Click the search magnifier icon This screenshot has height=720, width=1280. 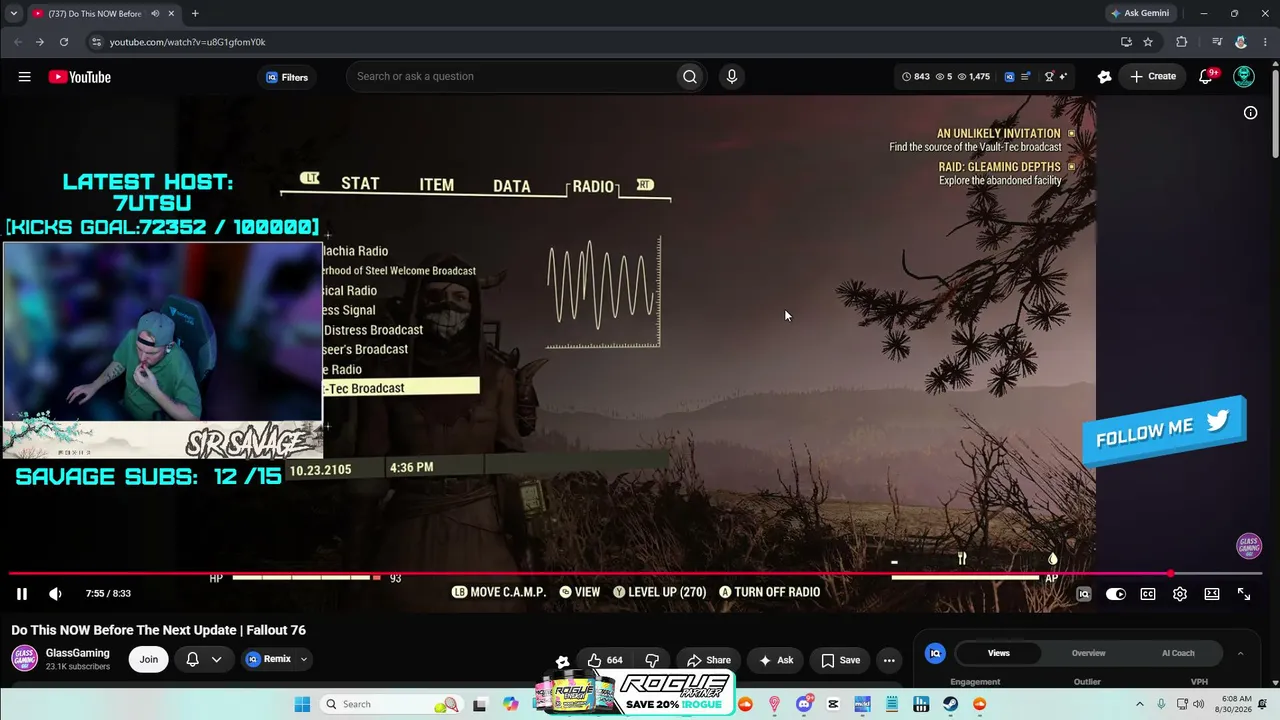(690, 77)
